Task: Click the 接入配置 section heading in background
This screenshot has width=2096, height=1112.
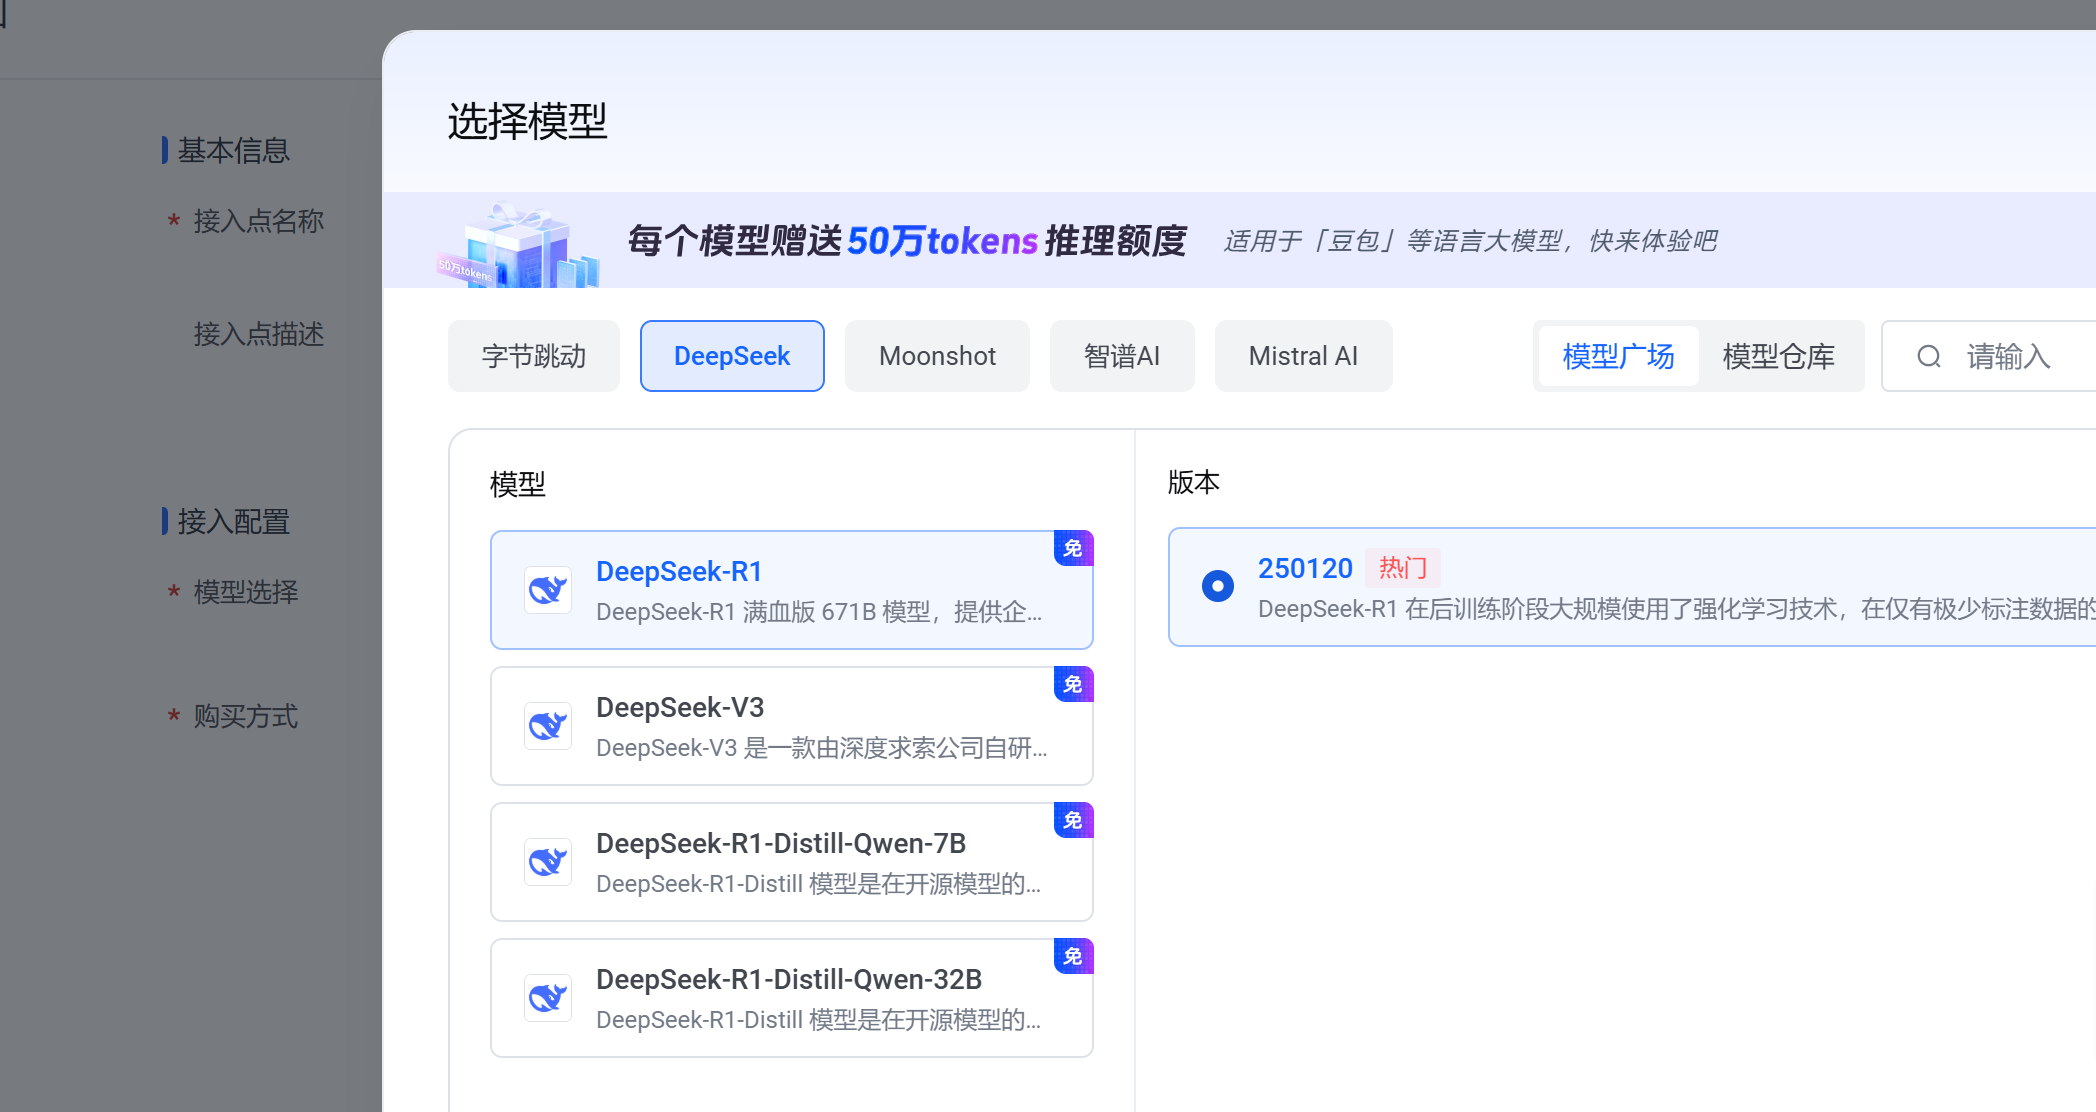Action: (x=233, y=521)
